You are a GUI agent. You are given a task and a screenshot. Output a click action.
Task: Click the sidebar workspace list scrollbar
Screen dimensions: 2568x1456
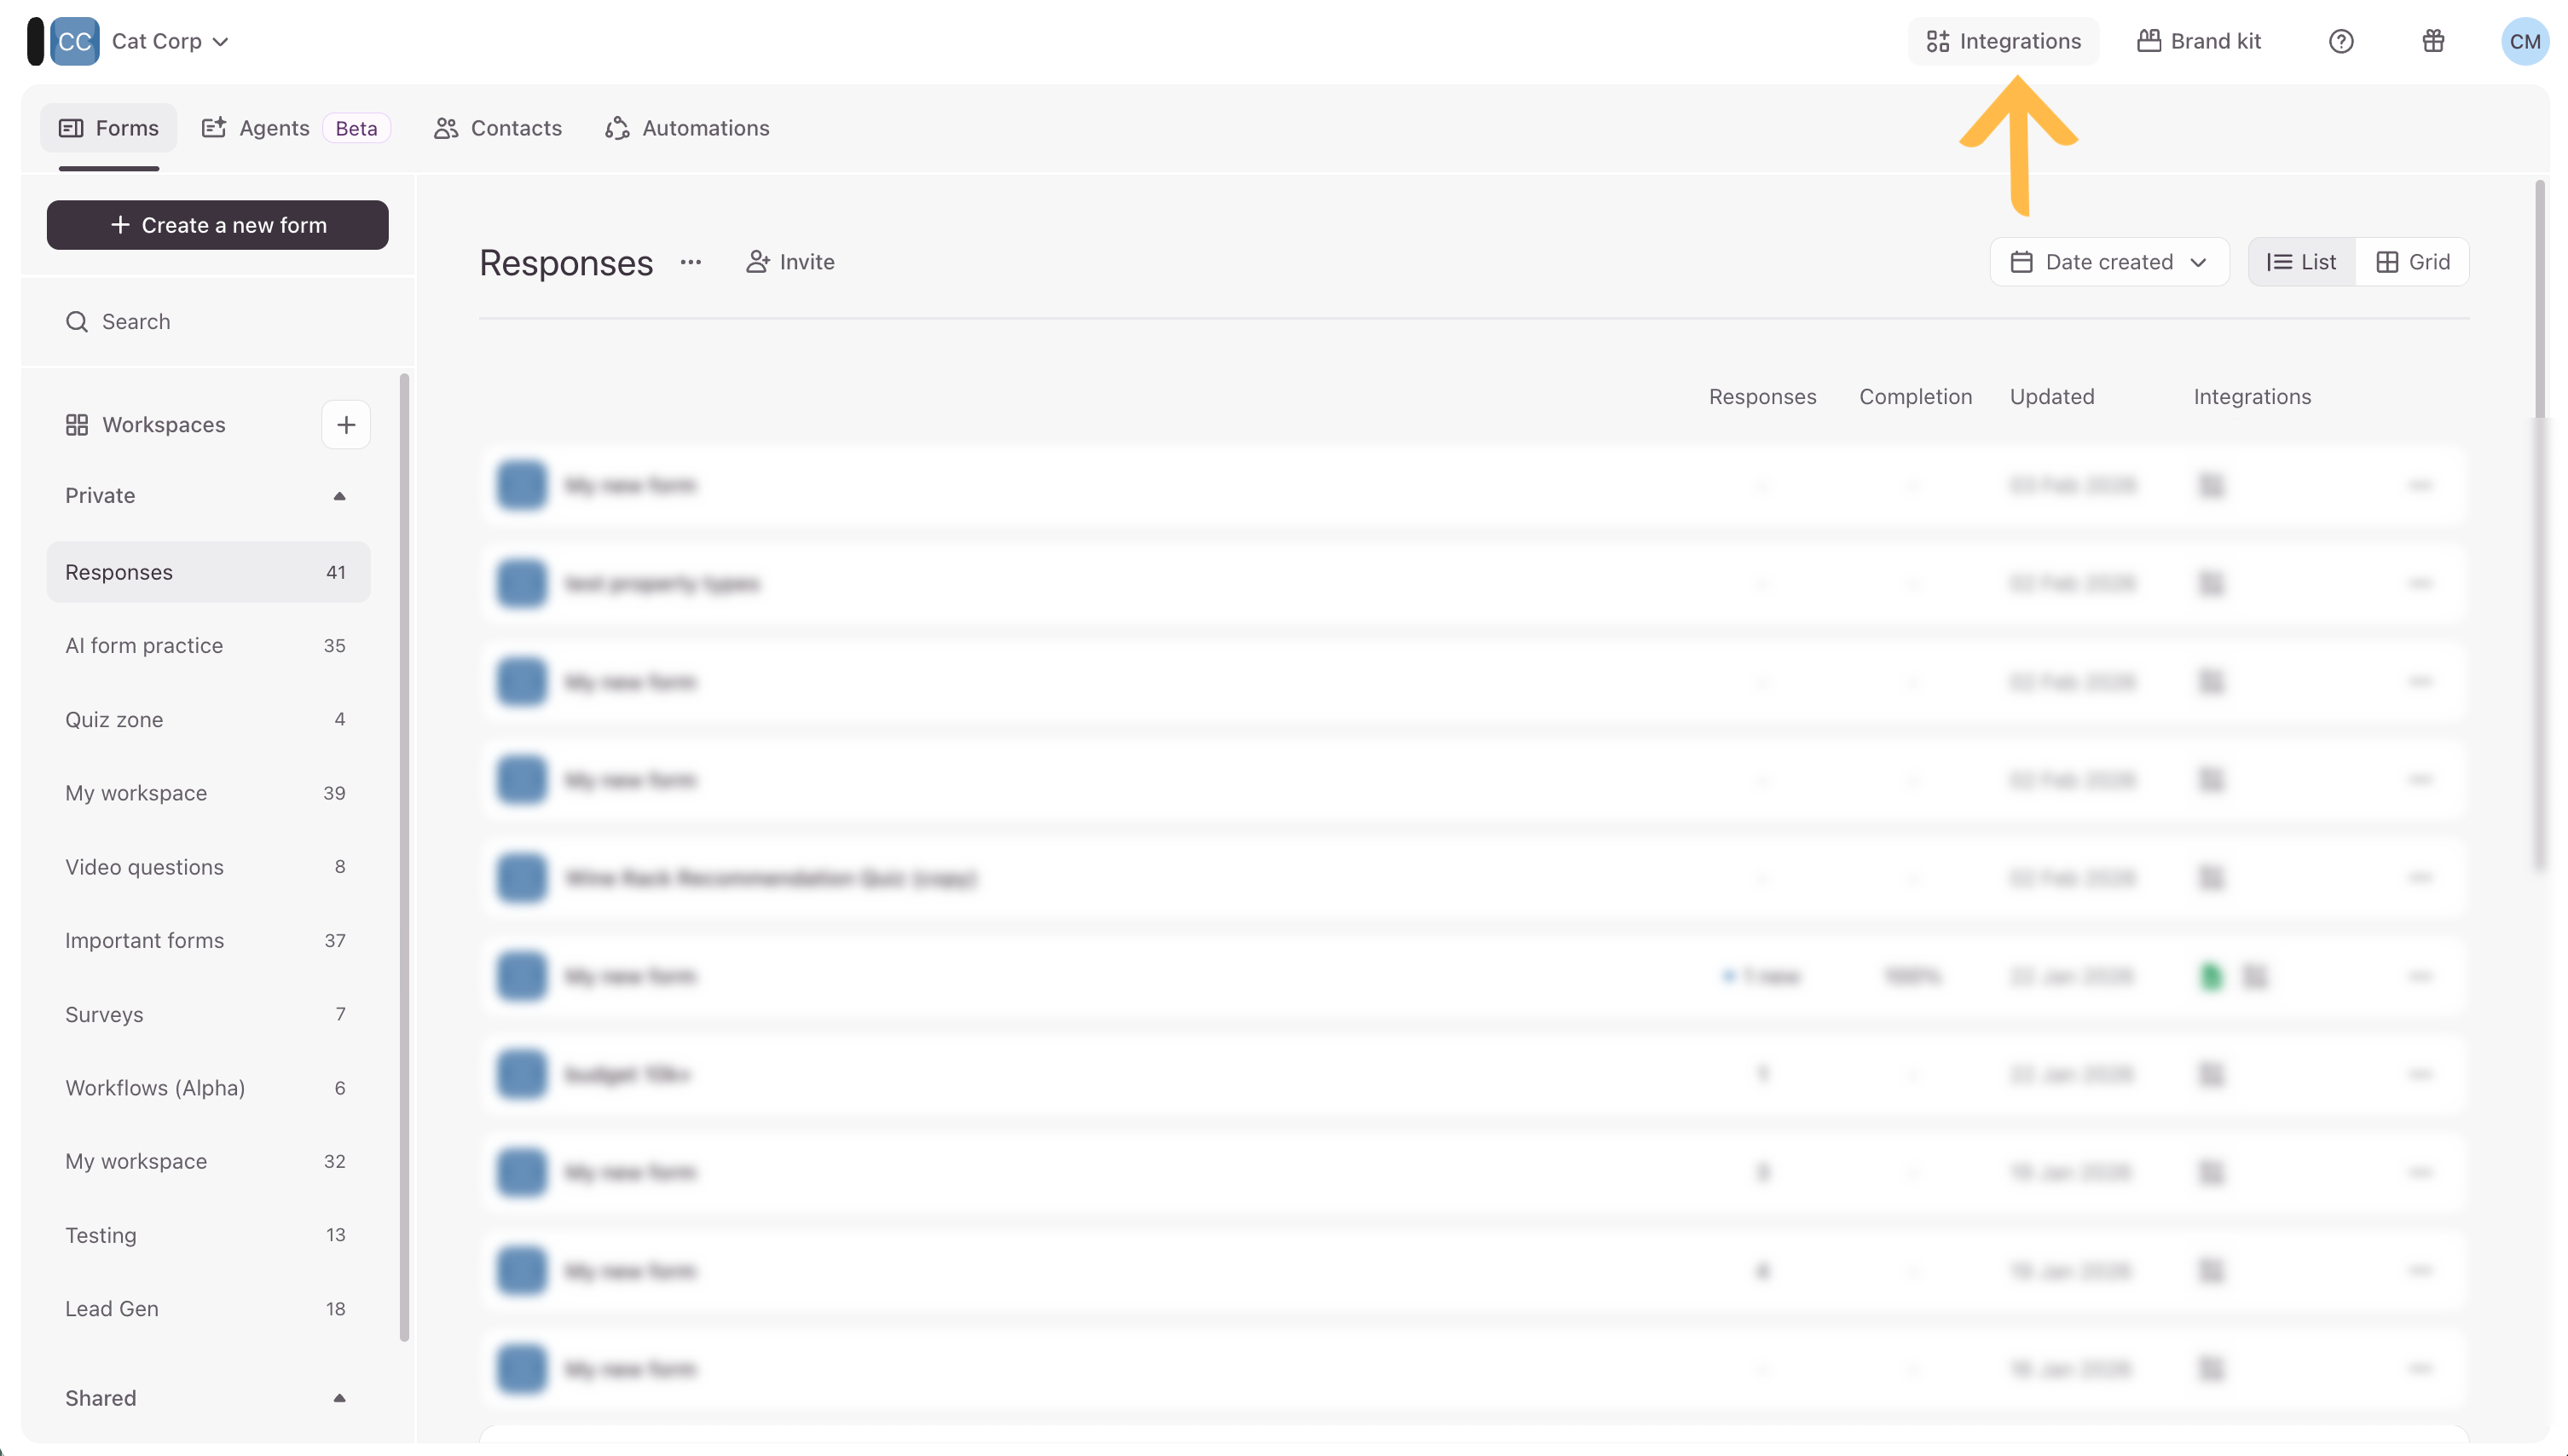(x=404, y=856)
